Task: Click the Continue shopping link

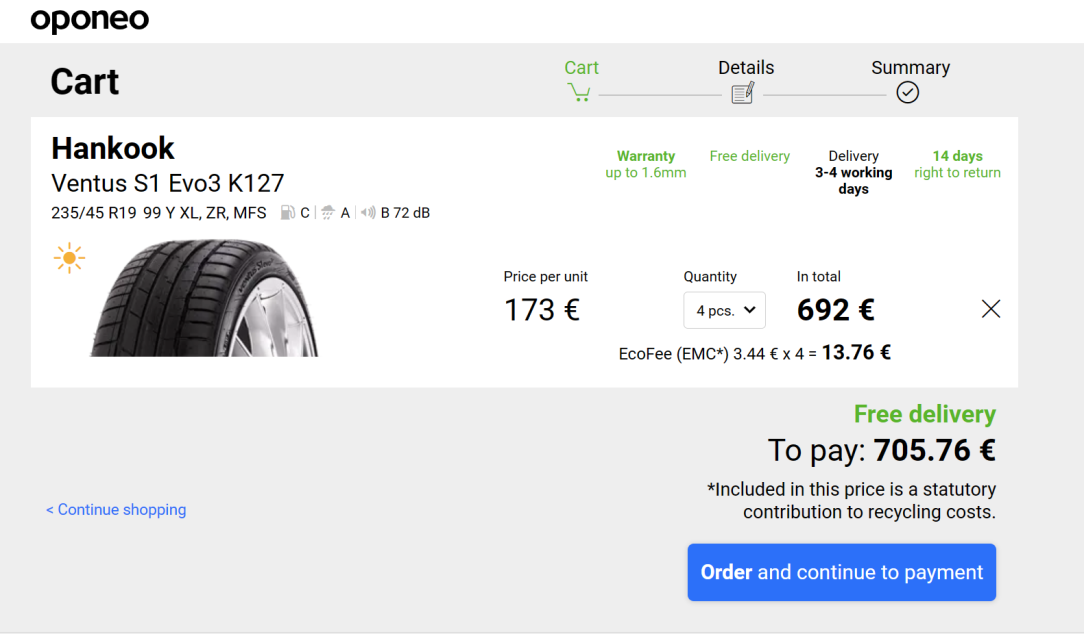Action: [x=116, y=510]
